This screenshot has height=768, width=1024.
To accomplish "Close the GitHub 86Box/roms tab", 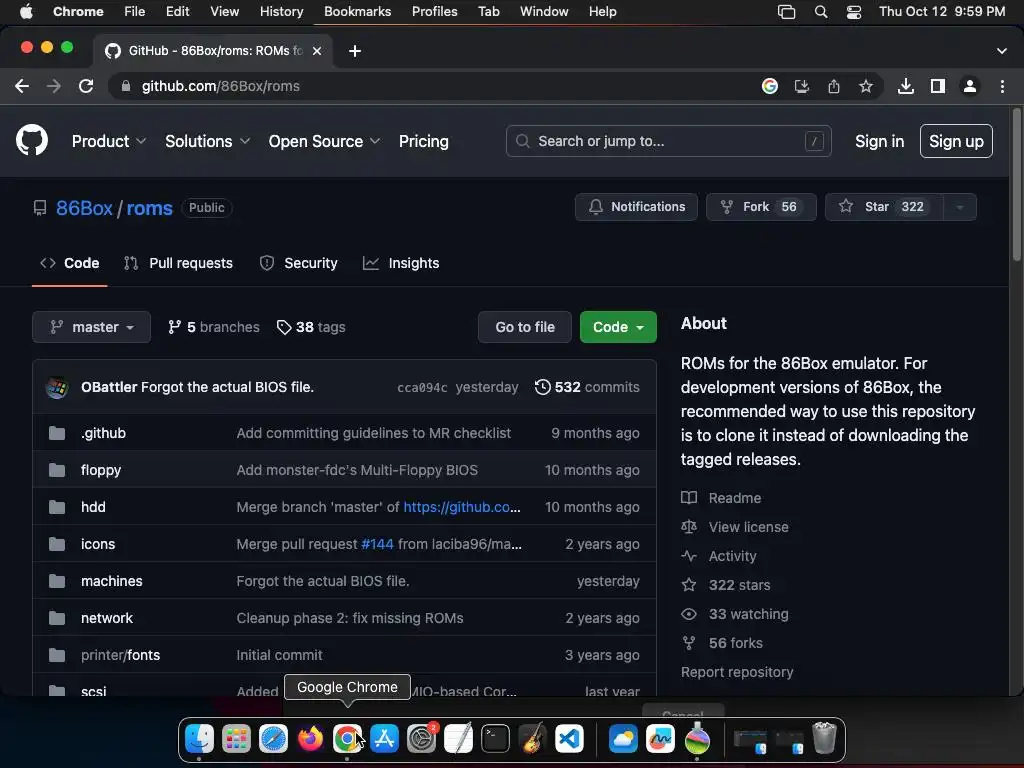I will pos(317,51).
